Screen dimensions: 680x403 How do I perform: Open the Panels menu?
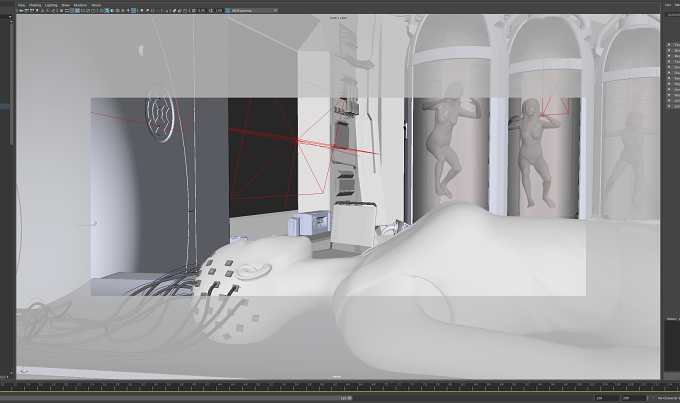tap(96, 5)
